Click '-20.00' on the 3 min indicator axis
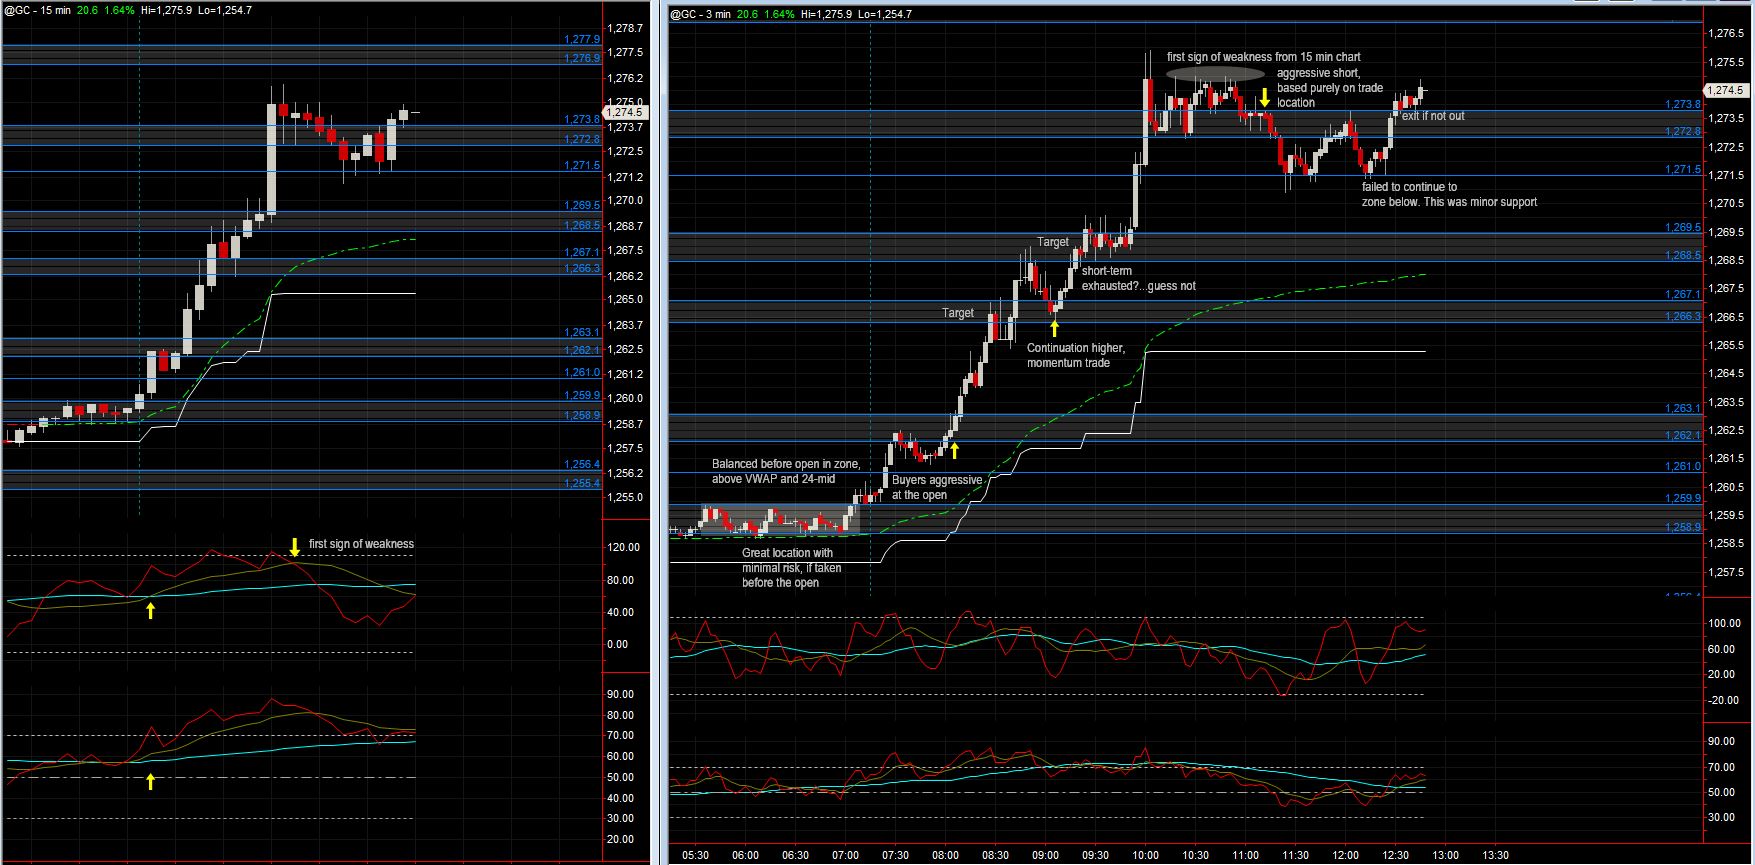 (1722, 700)
